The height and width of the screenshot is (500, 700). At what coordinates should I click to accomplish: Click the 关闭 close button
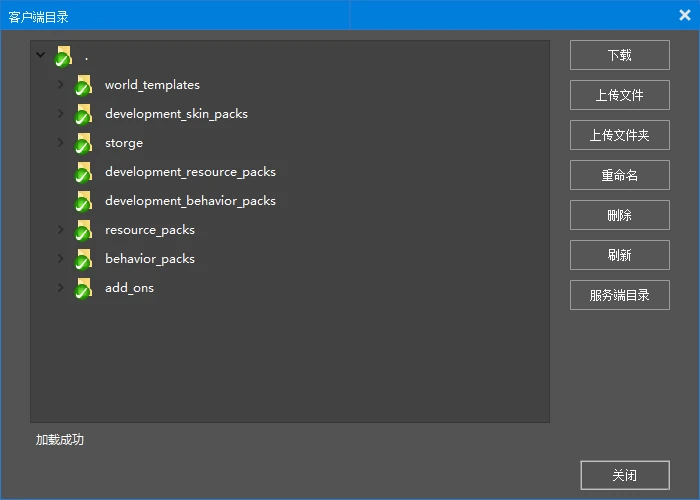click(x=625, y=475)
